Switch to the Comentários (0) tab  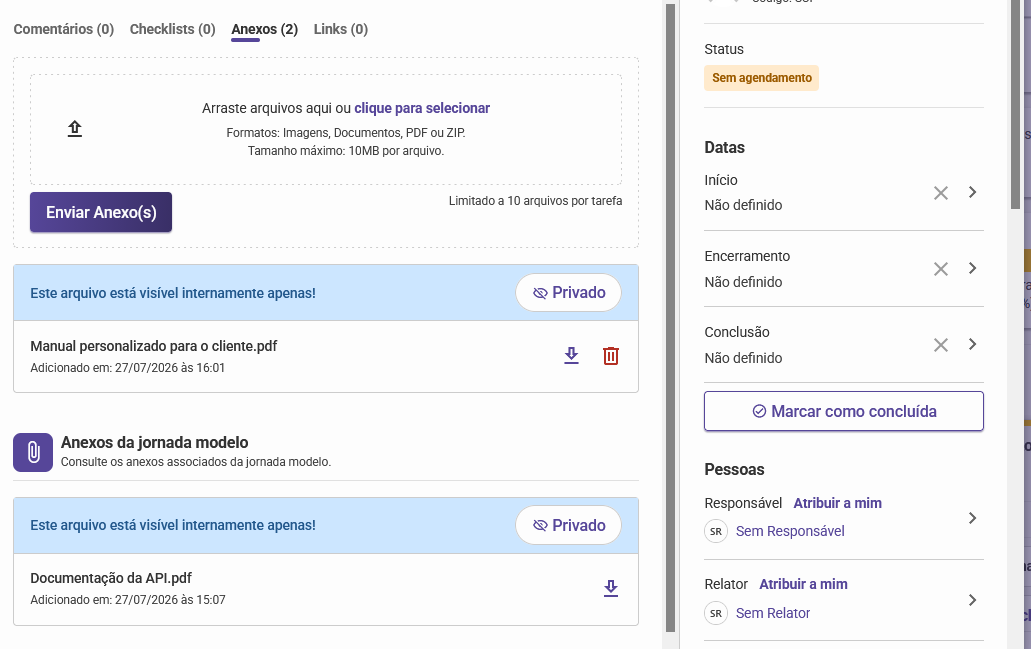[64, 30]
